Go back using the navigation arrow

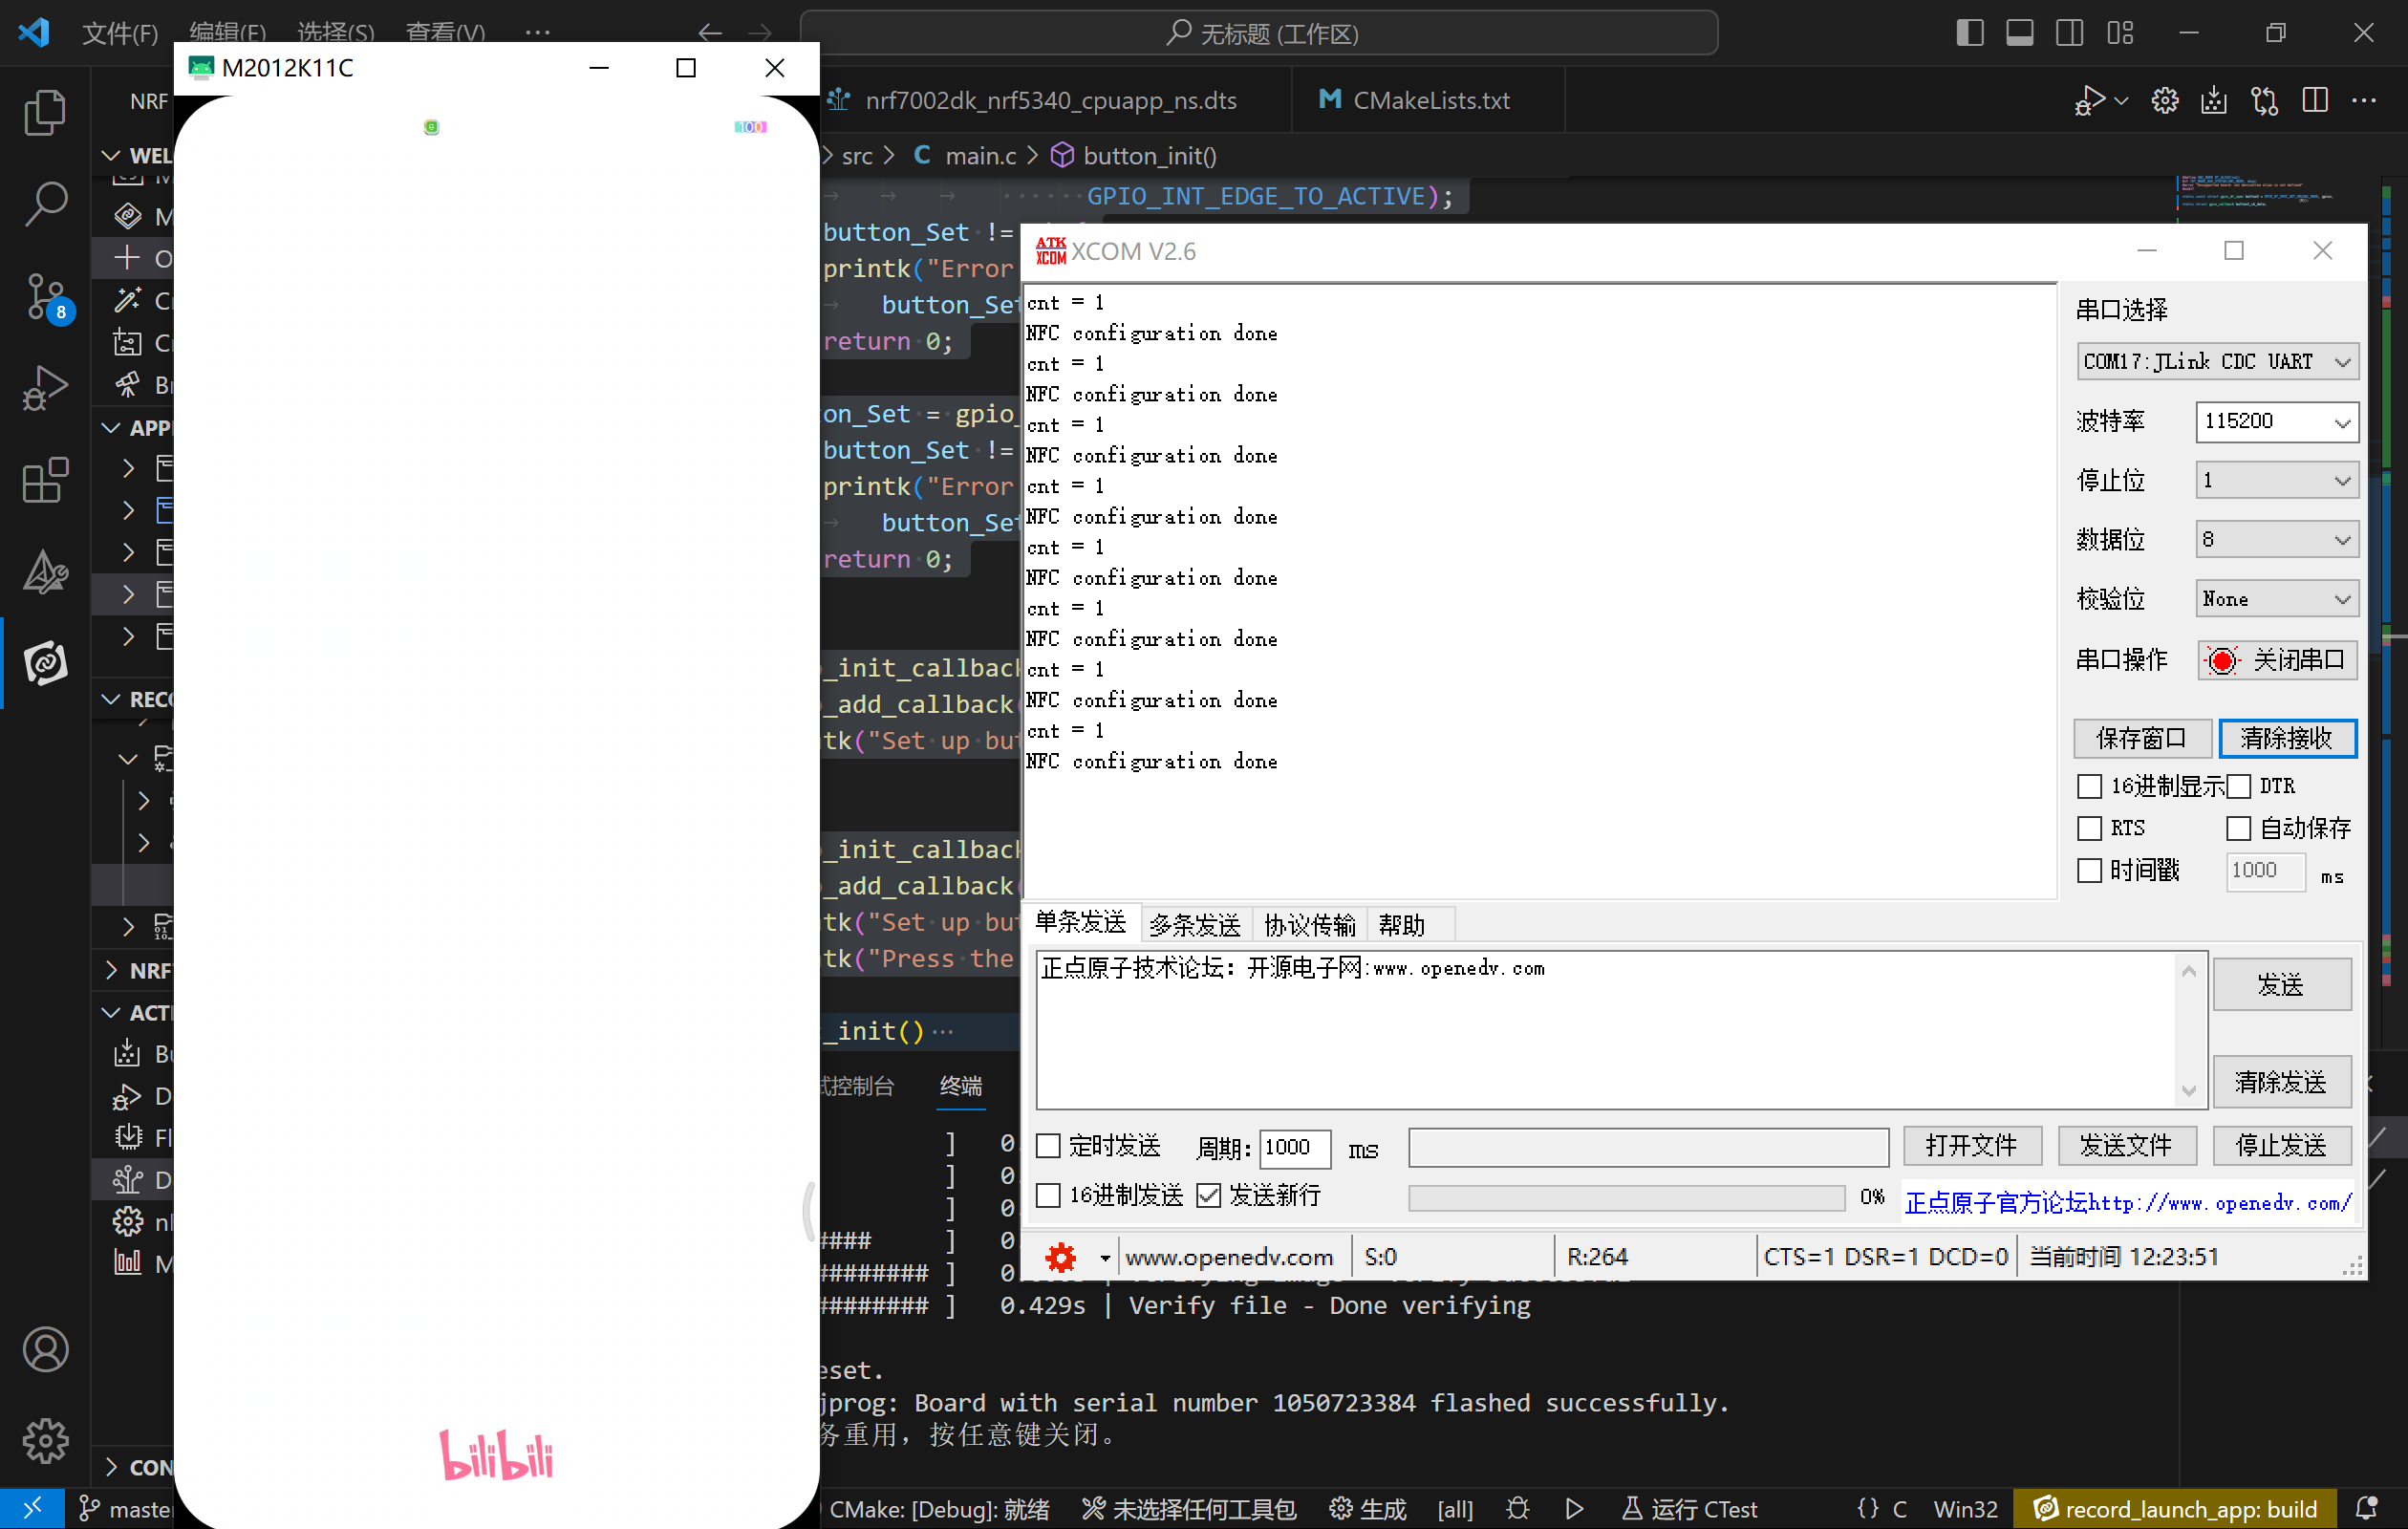tap(709, 33)
